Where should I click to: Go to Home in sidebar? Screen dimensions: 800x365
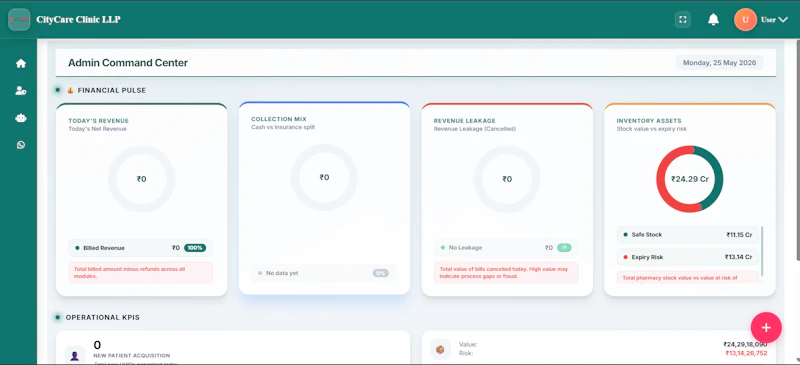coord(20,64)
